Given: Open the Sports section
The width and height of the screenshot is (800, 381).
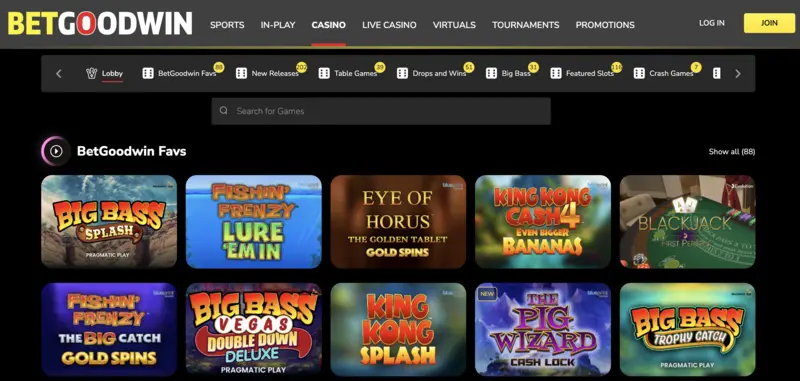Looking at the screenshot, I should click(x=227, y=24).
